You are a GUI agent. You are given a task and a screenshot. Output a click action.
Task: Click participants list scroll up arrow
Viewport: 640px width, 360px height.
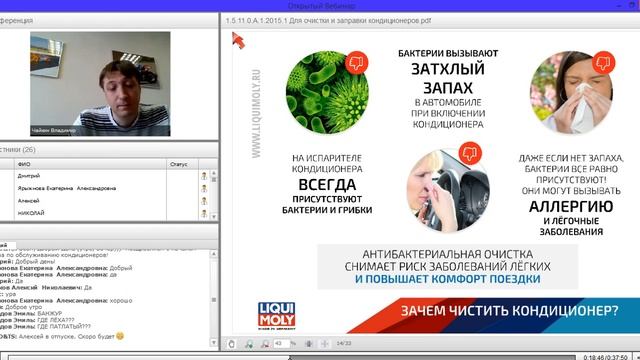click(x=214, y=173)
